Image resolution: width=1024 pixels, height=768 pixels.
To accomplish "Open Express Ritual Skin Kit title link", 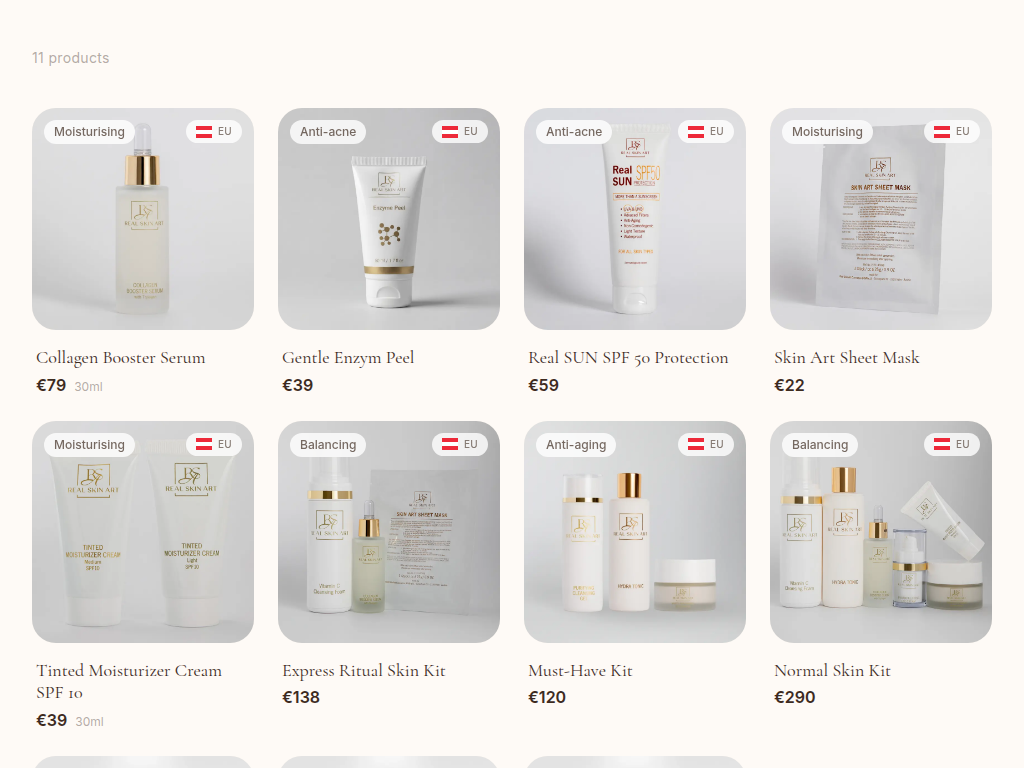I will pyautogui.click(x=364, y=671).
